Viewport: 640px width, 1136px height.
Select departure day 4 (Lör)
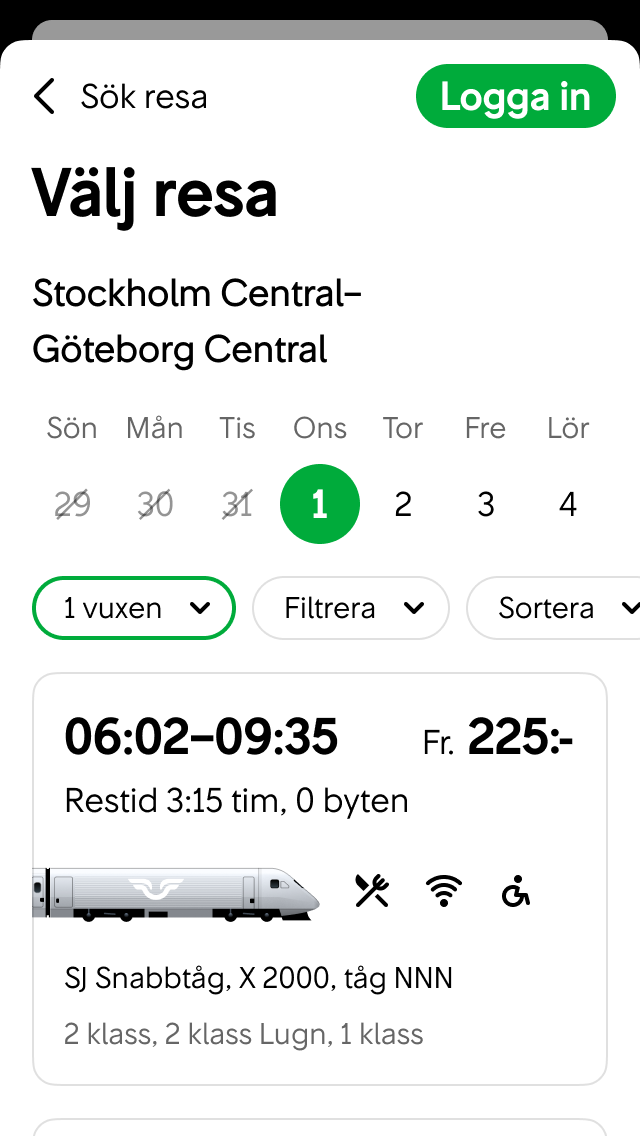[x=567, y=504]
